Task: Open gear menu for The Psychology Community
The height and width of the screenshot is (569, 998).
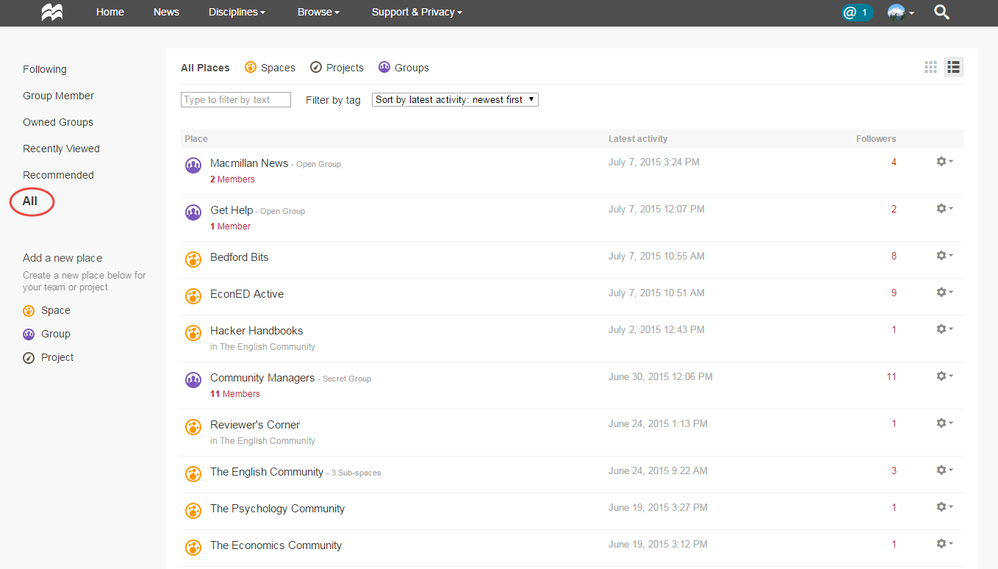Action: (x=945, y=507)
